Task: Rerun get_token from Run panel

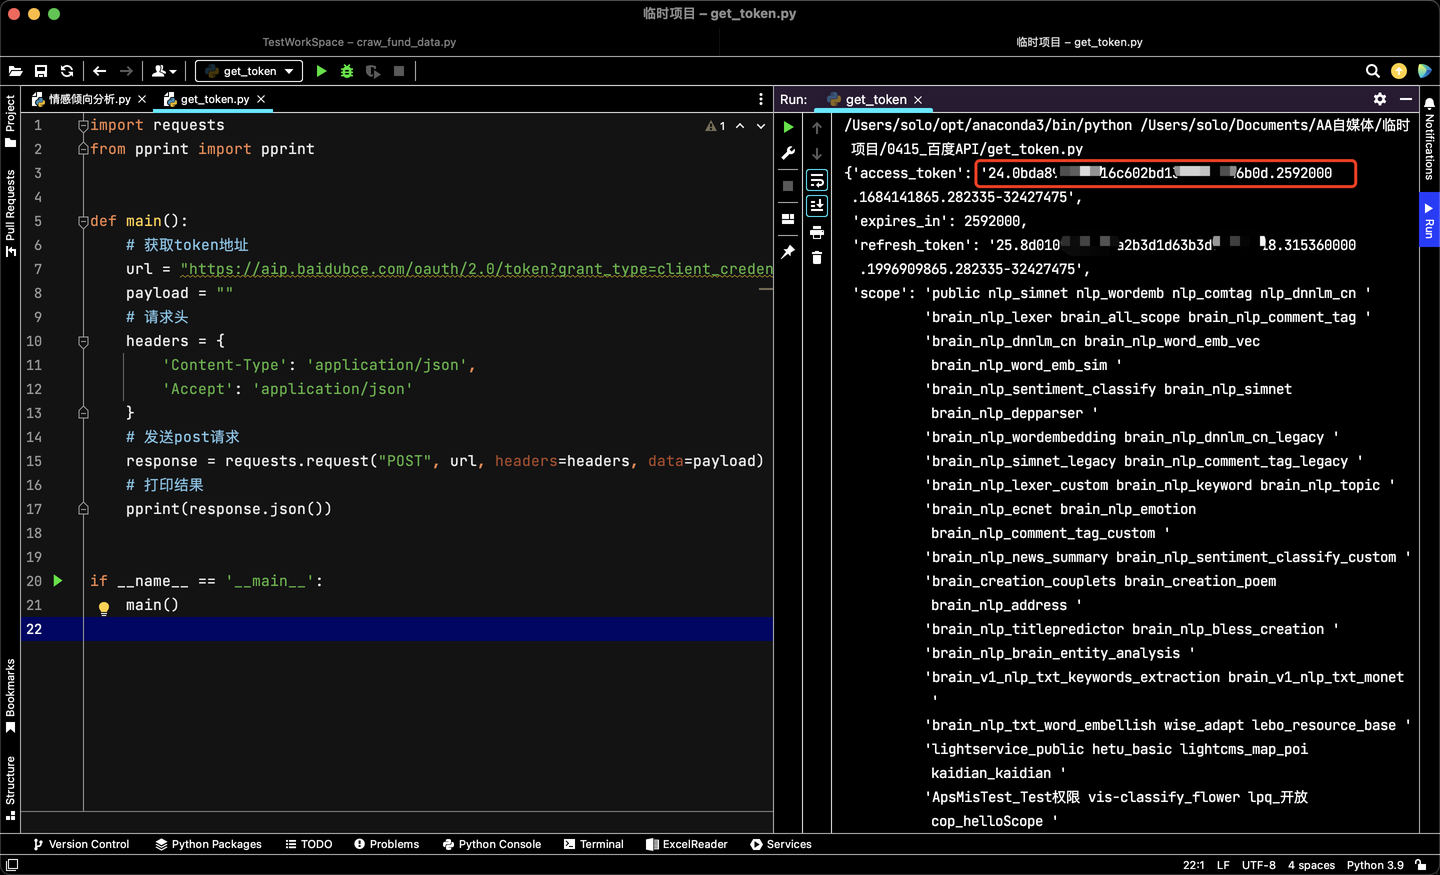Action: click(788, 127)
